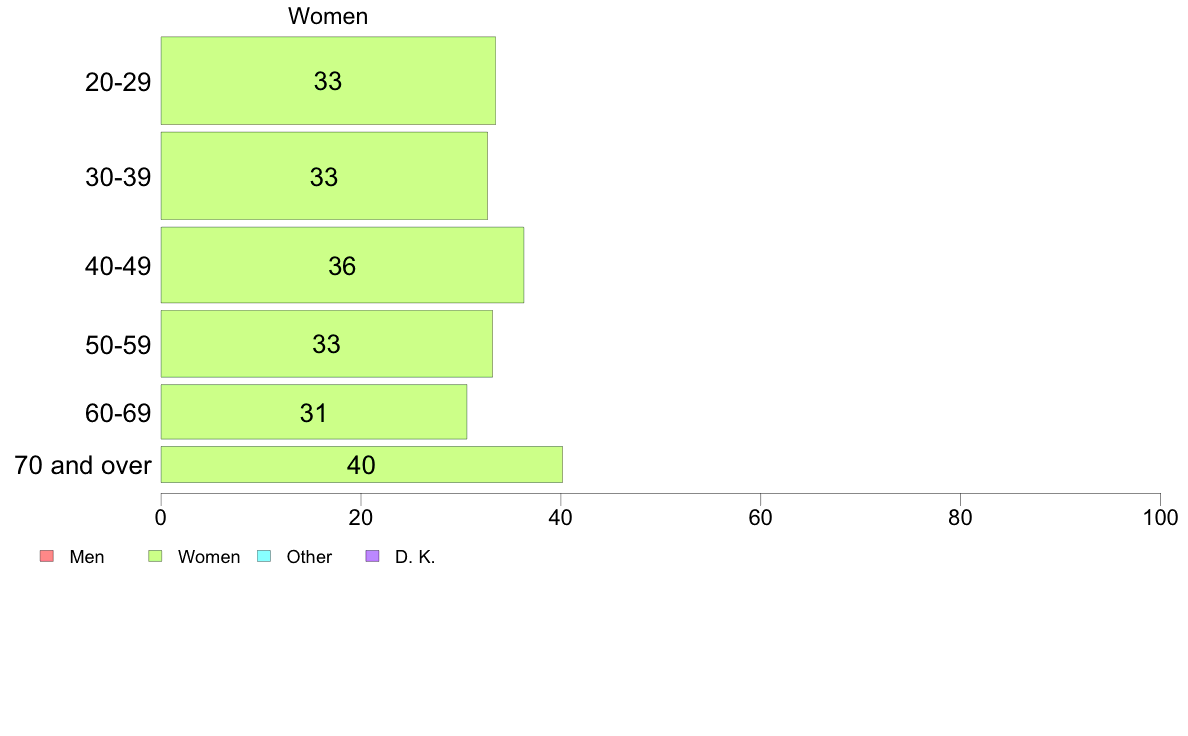Screen dimensions: 1188x736
Task: Click the 20-29 axis label
Action: 118,82
